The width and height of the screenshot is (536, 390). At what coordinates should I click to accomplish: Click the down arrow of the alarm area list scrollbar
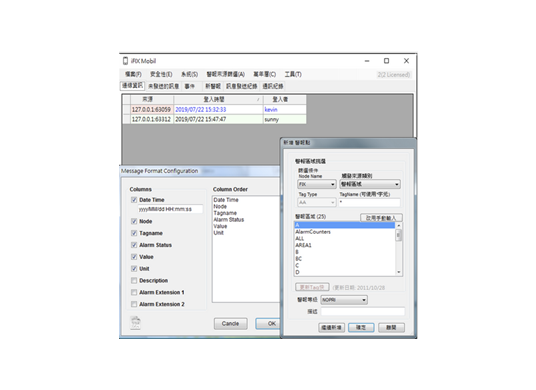[x=399, y=272]
